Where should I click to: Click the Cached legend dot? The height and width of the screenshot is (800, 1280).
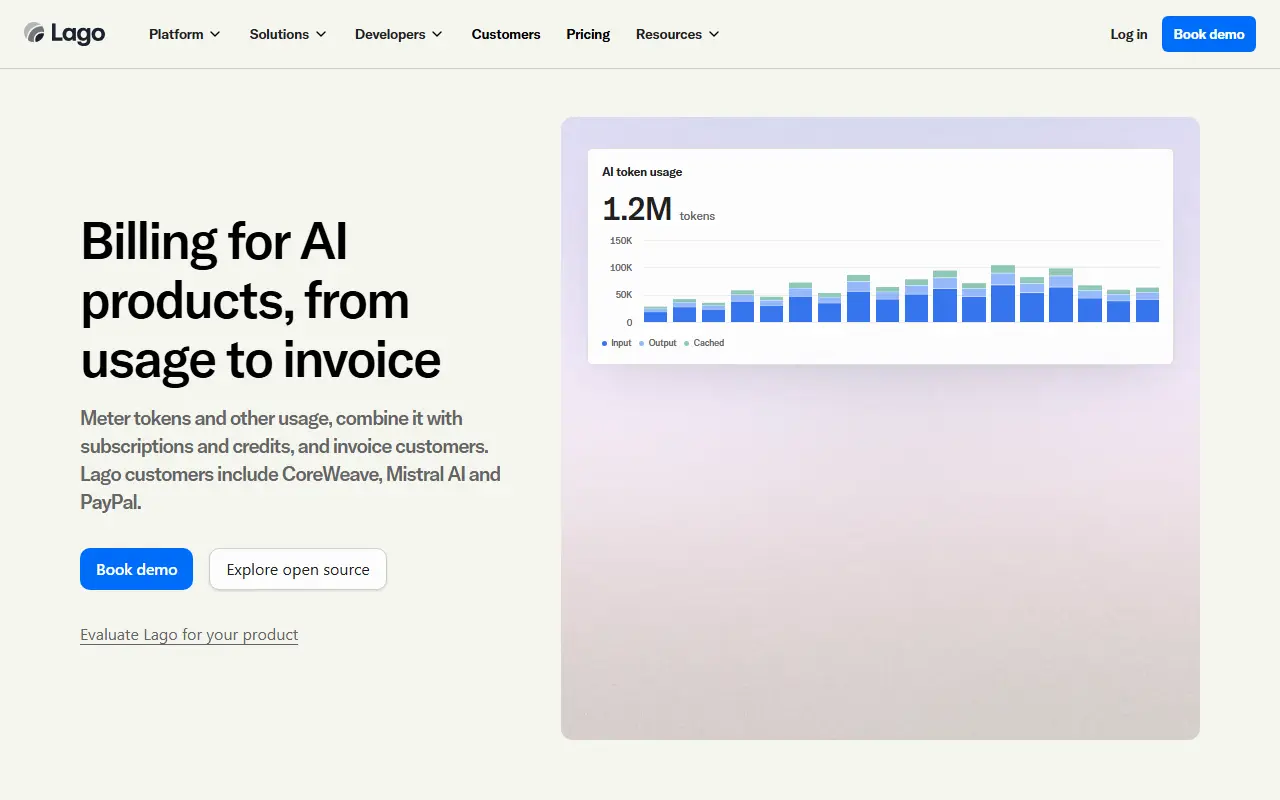coord(687,343)
